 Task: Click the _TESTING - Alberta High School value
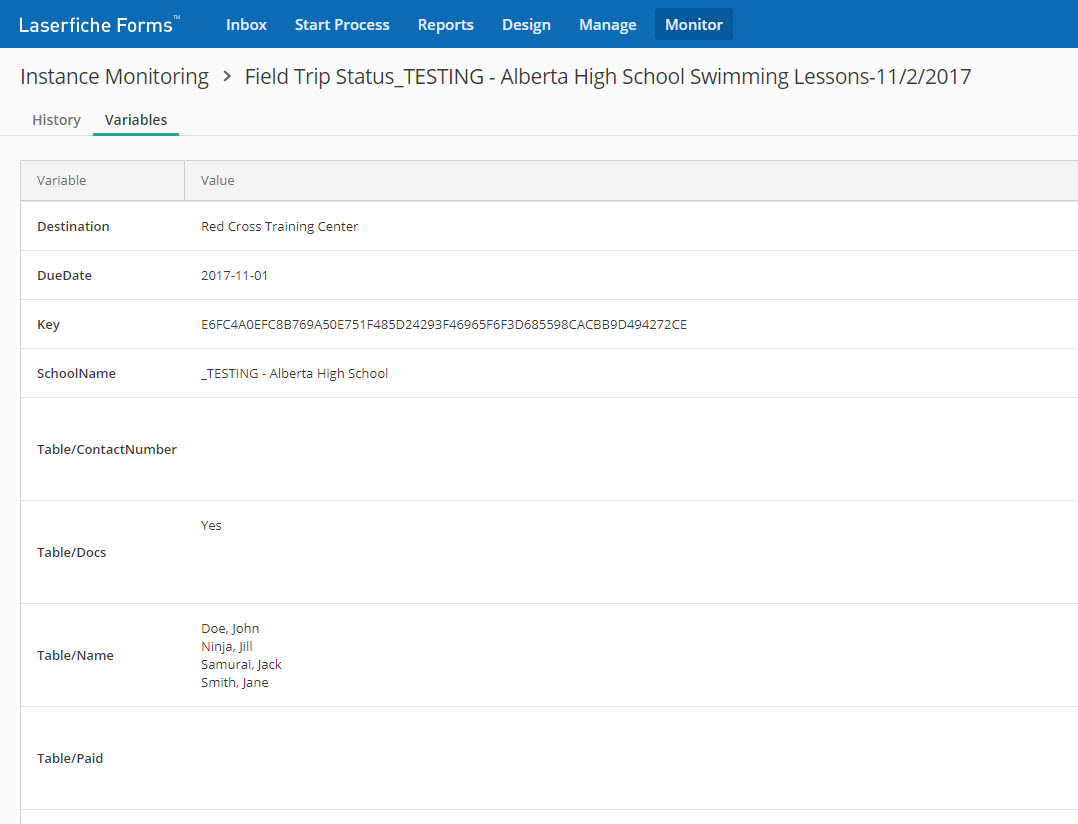(x=294, y=374)
